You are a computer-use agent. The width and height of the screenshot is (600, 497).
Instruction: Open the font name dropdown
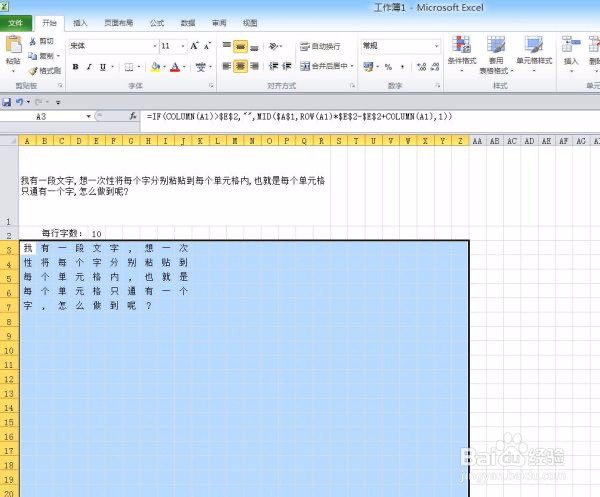[x=155, y=46]
